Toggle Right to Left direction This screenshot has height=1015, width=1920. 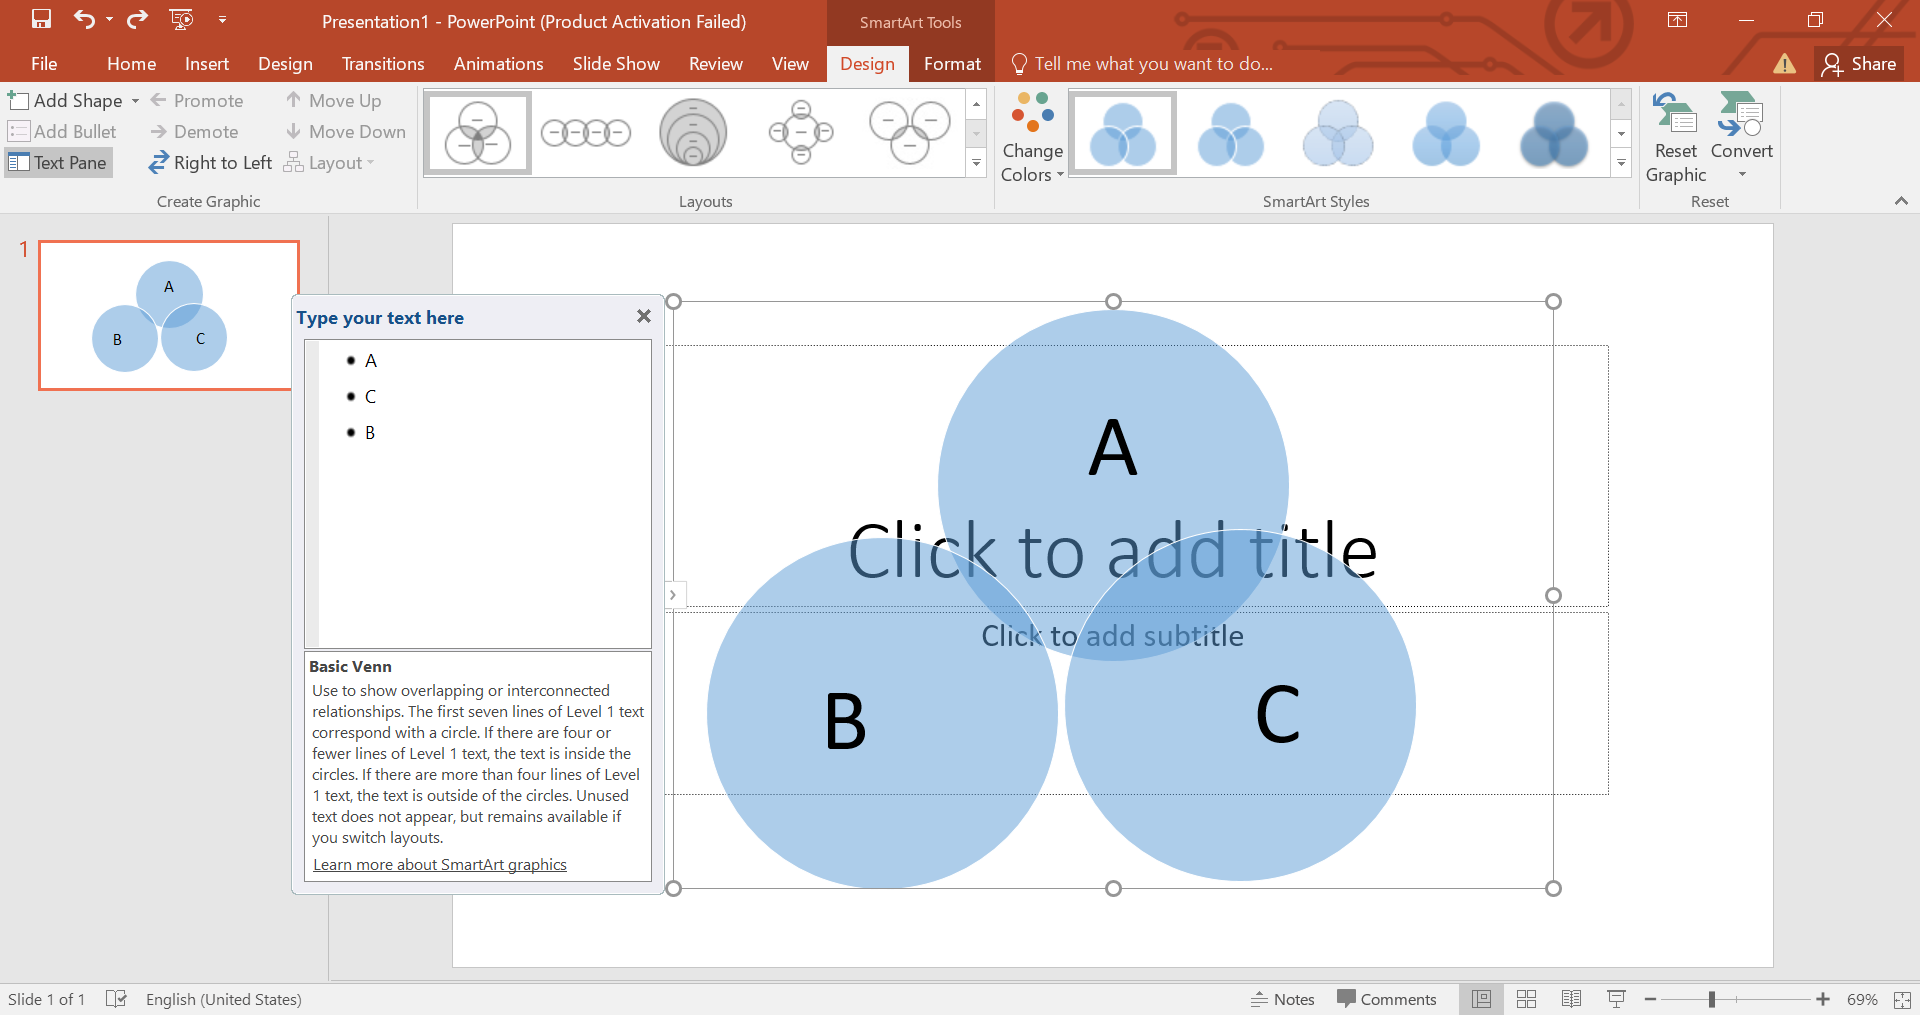tap(210, 163)
